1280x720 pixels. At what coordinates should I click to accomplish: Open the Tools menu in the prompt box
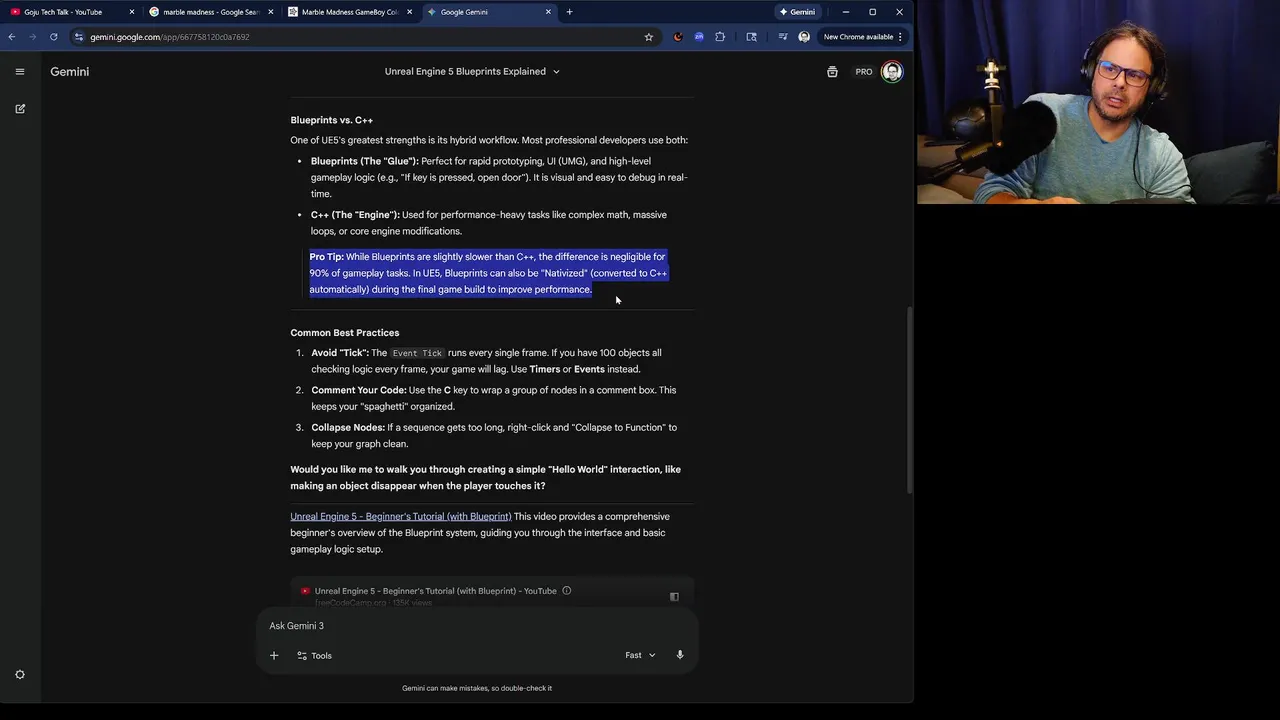[x=314, y=655]
